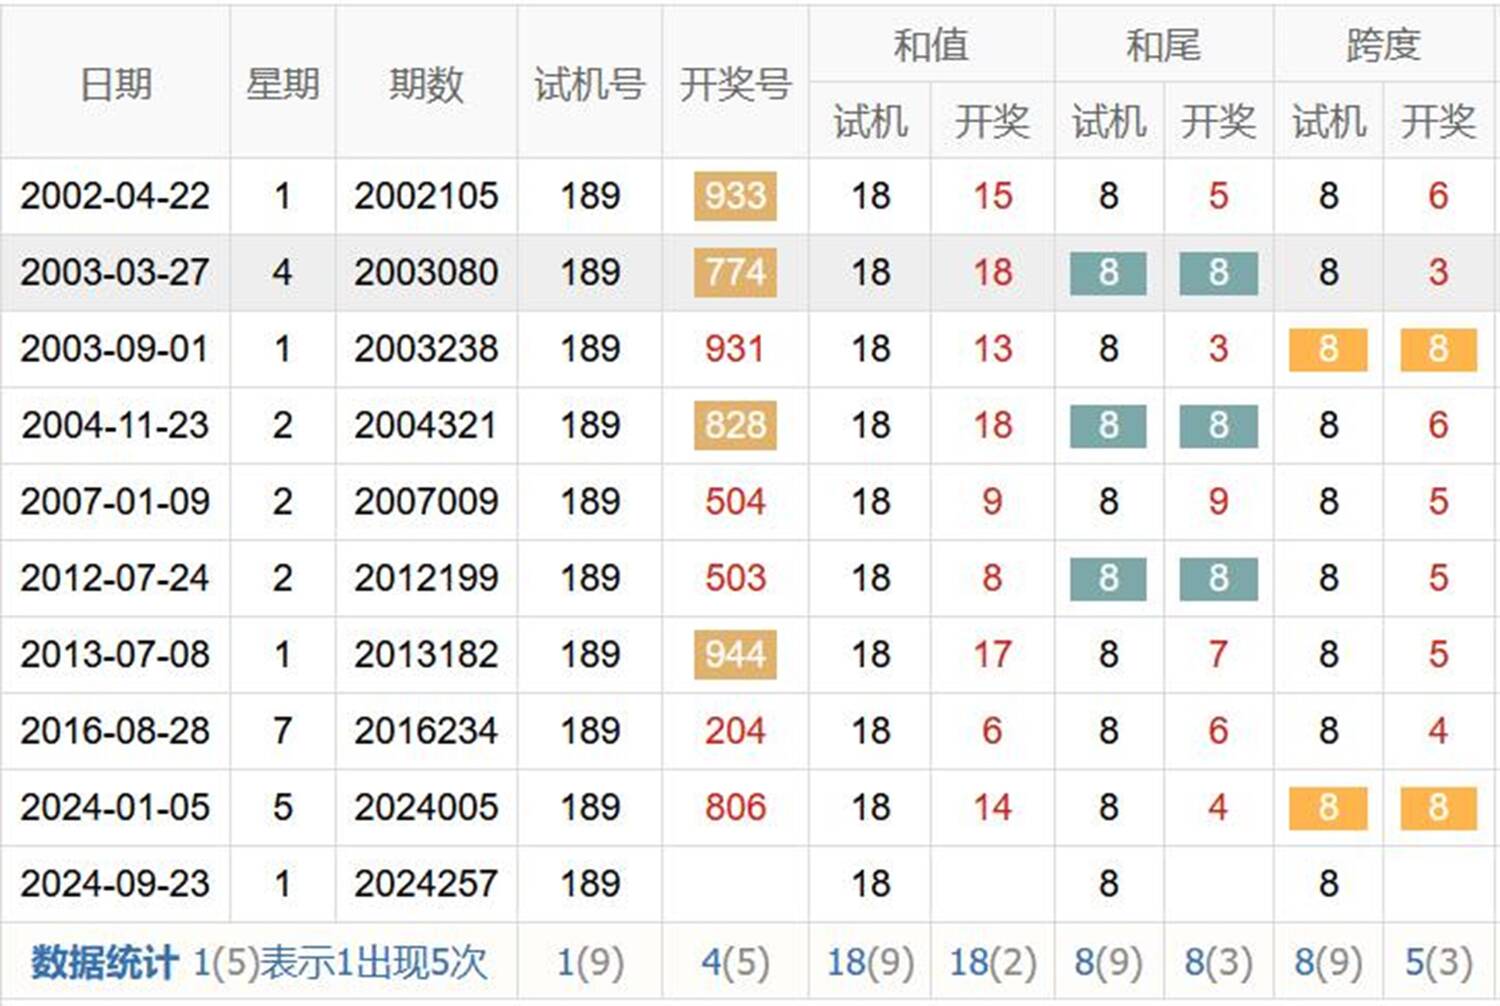The height and width of the screenshot is (1006, 1500).
Task: Click the 数据统计 label
Action: (103, 963)
